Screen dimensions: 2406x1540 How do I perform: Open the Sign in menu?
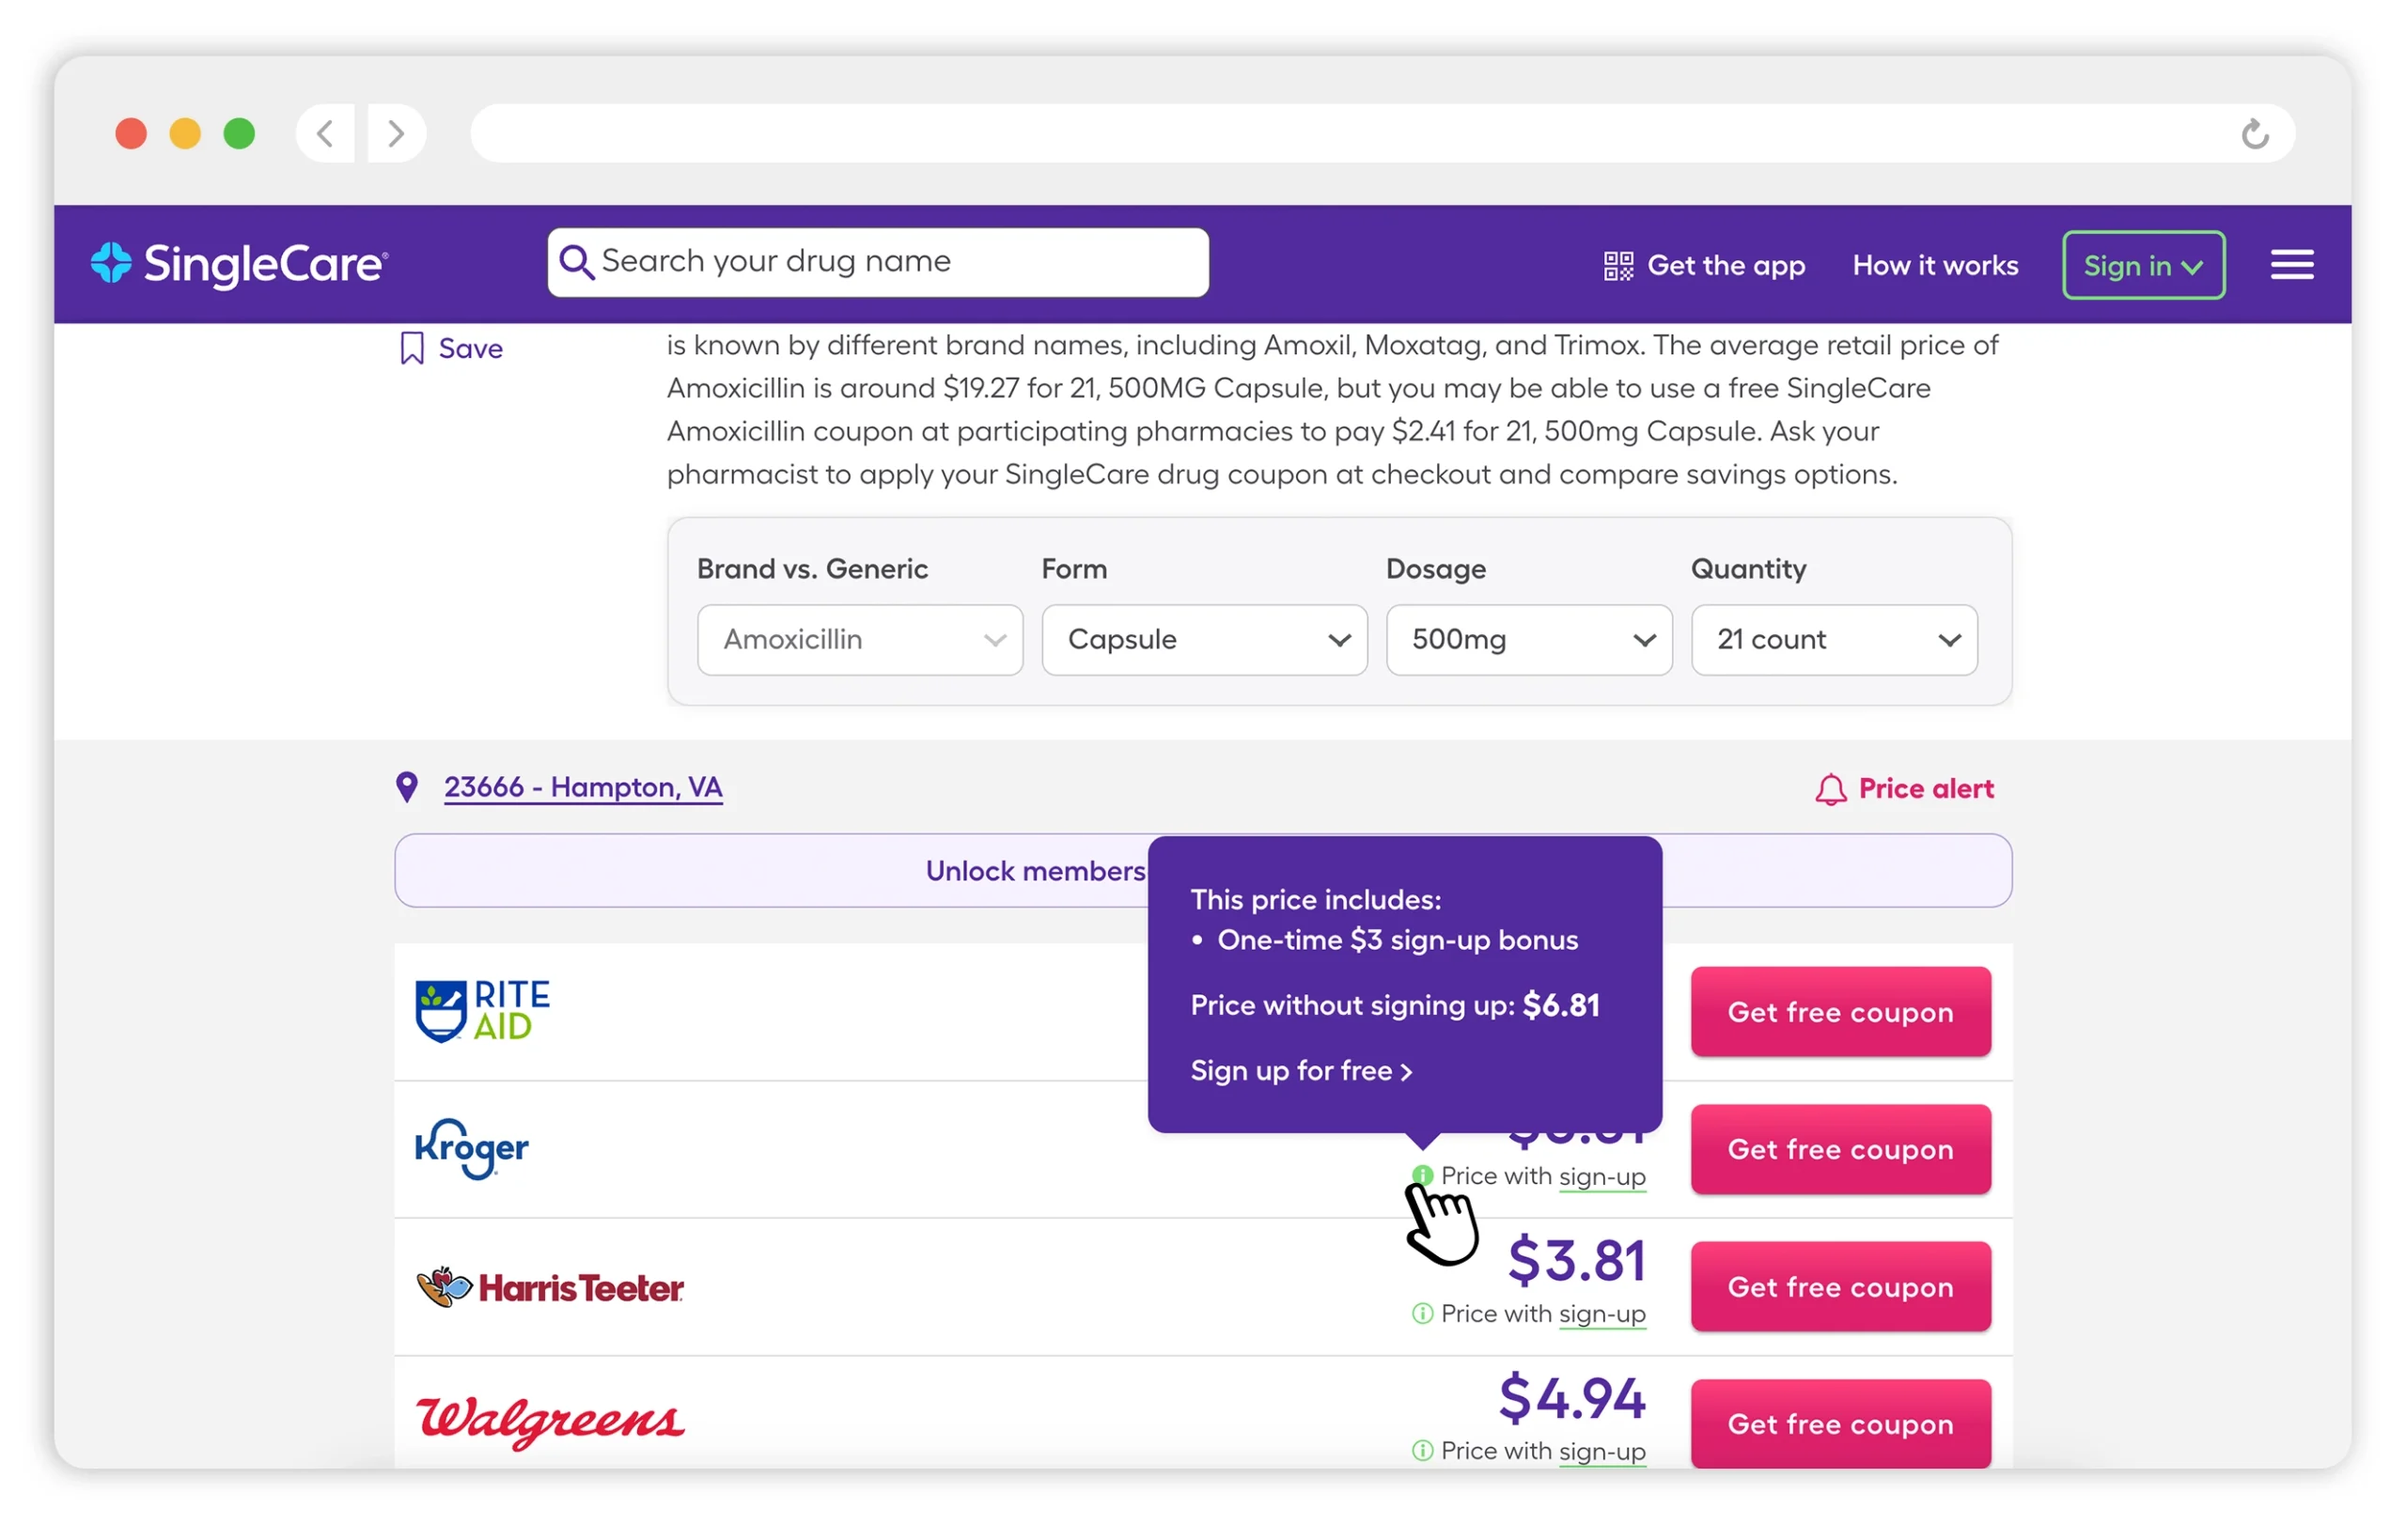point(2143,264)
